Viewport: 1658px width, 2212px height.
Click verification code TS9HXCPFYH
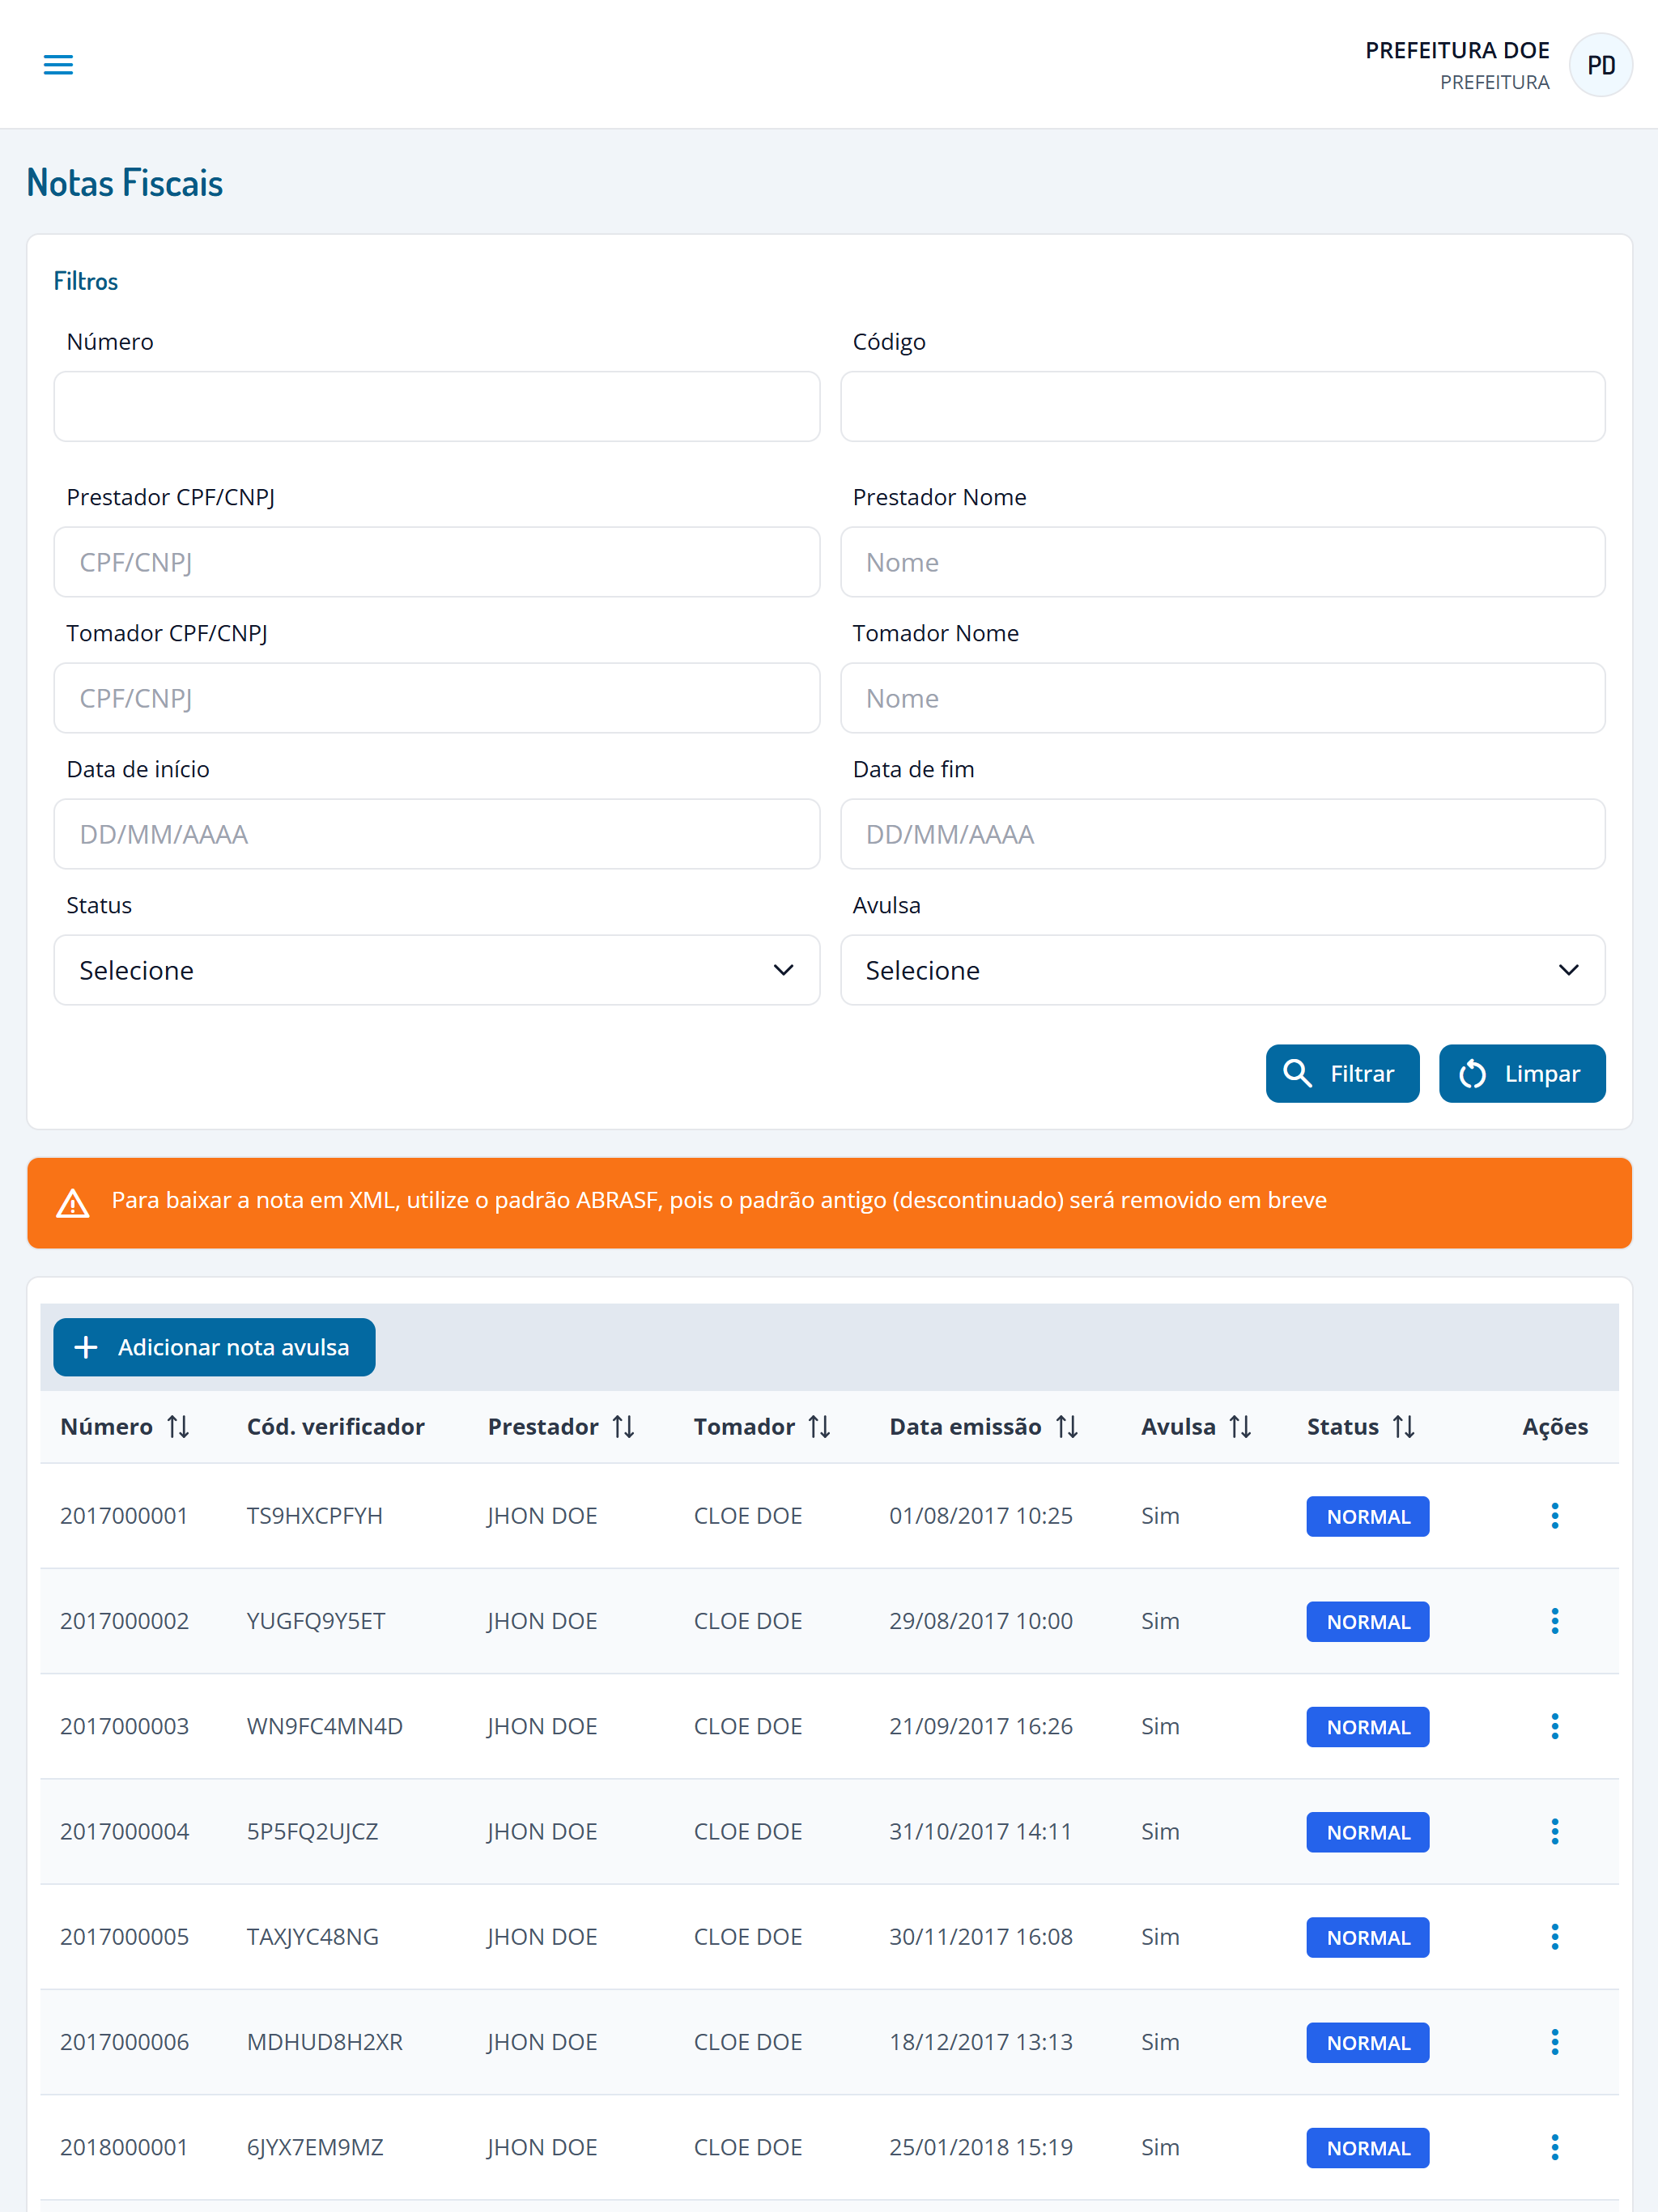pyautogui.click(x=315, y=1516)
